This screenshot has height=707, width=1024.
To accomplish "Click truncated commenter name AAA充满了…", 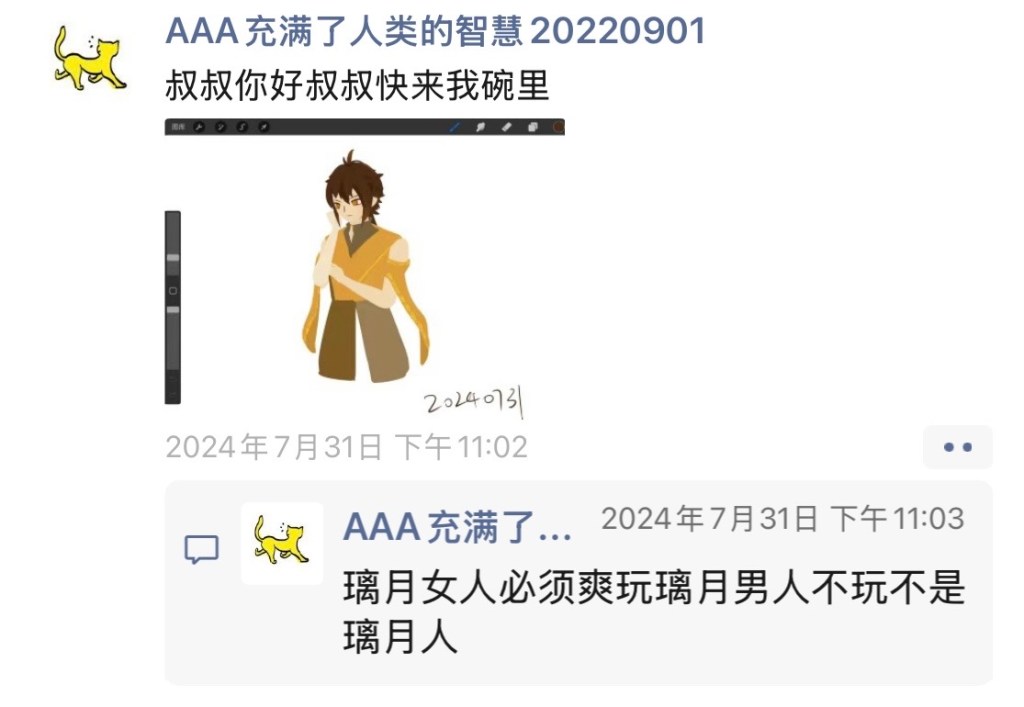I will (458, 527).
